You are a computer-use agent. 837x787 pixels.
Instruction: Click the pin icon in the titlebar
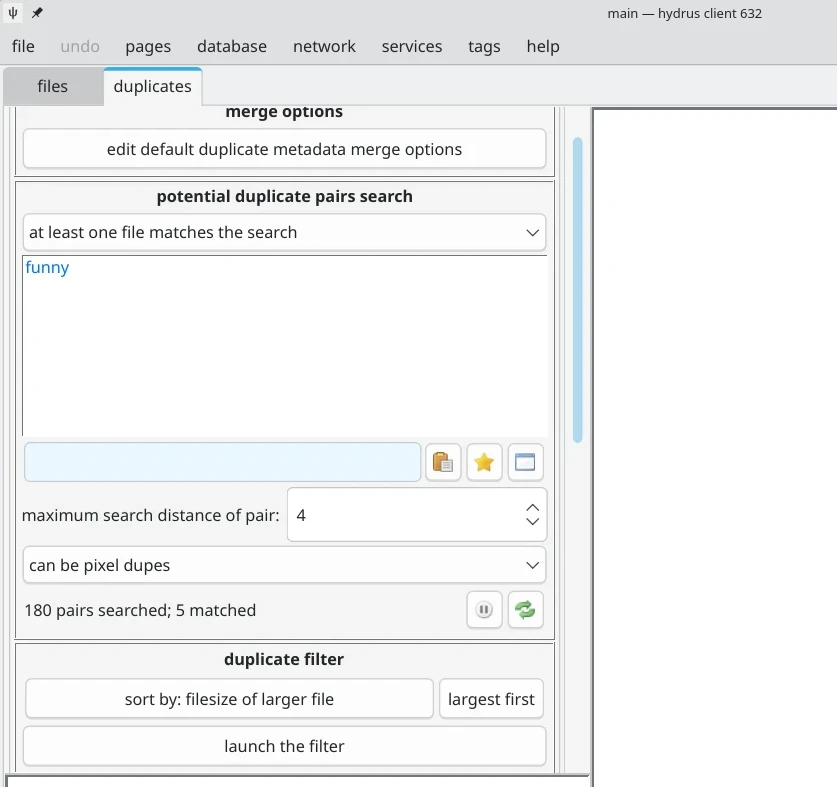36,13
